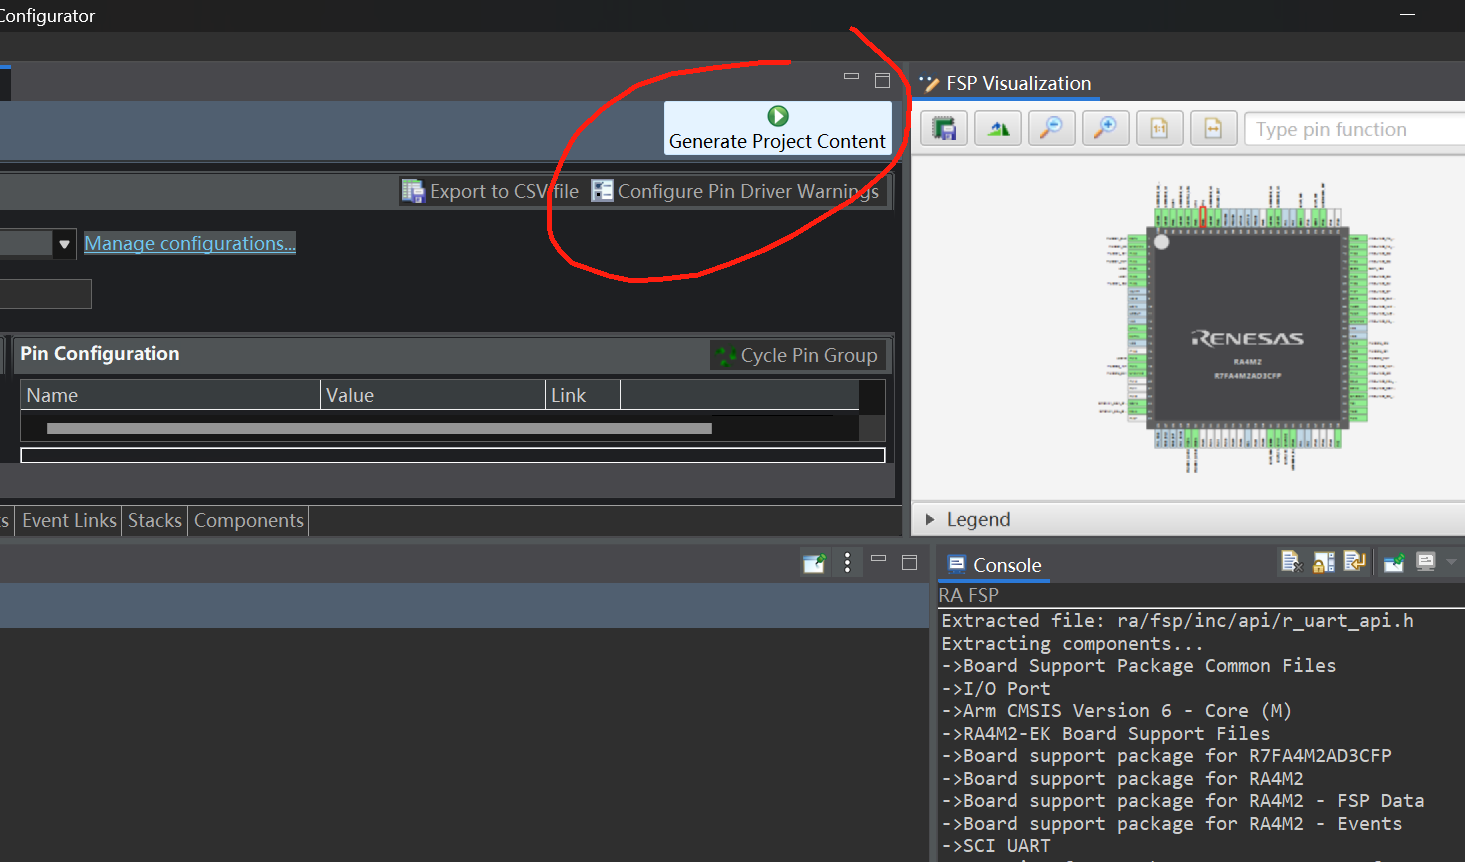Reset visualization zoom to 1:1

click(1159, 128)
